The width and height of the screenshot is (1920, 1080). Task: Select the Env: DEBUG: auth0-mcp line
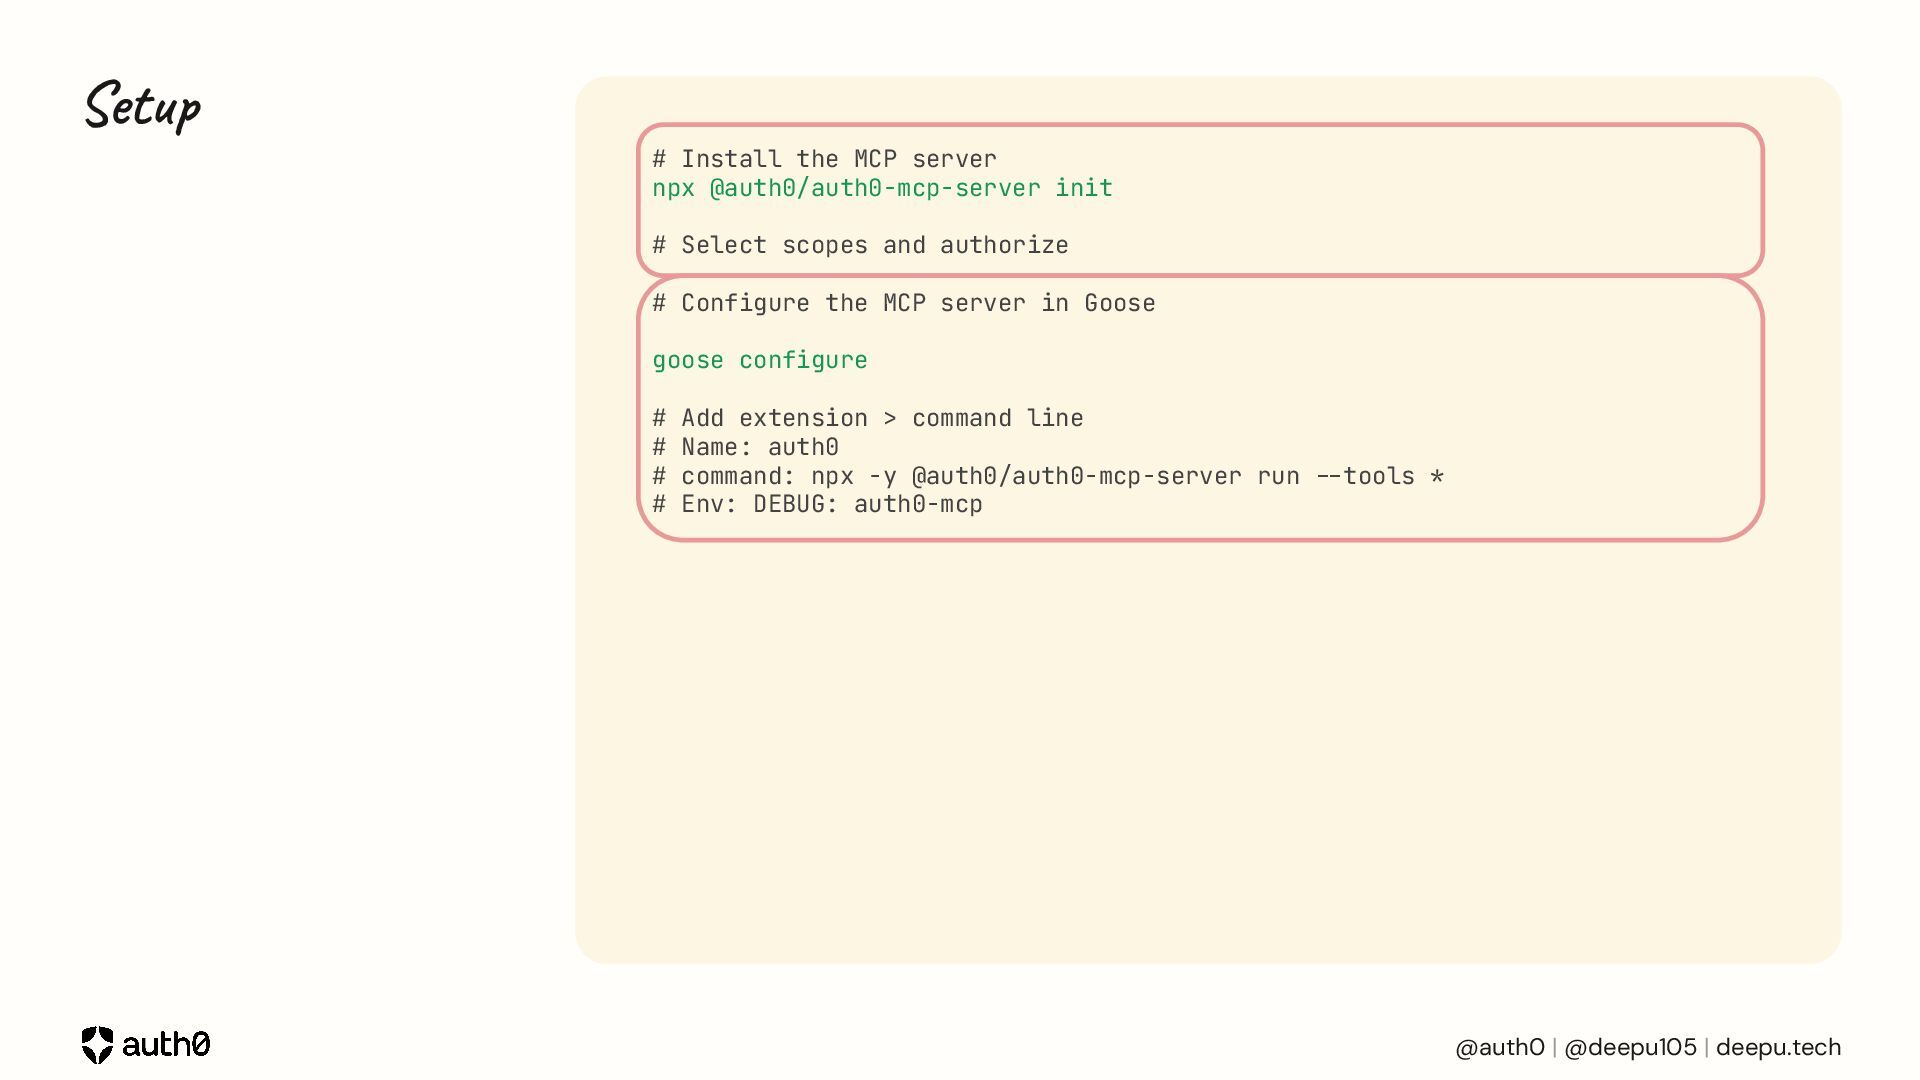point(817,504)
